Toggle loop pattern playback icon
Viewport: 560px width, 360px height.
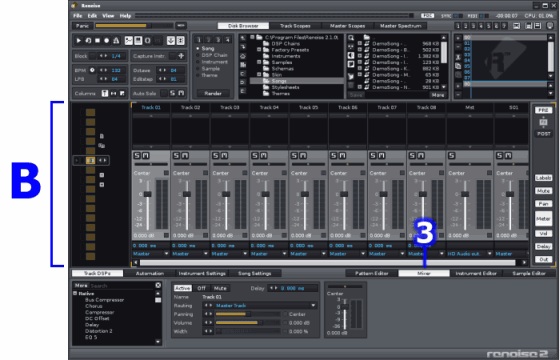click(88, 41)
